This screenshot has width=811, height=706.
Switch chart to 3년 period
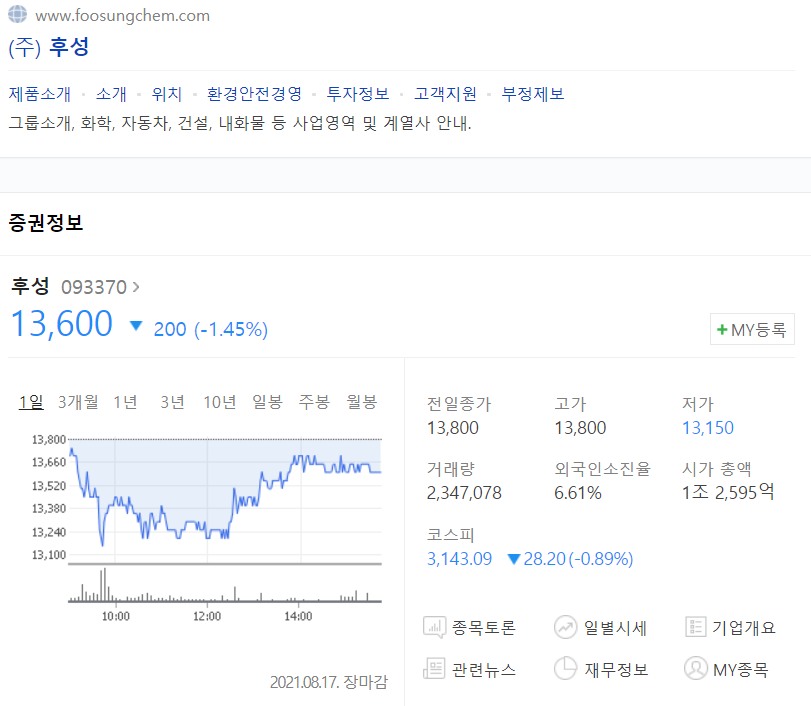172,401
